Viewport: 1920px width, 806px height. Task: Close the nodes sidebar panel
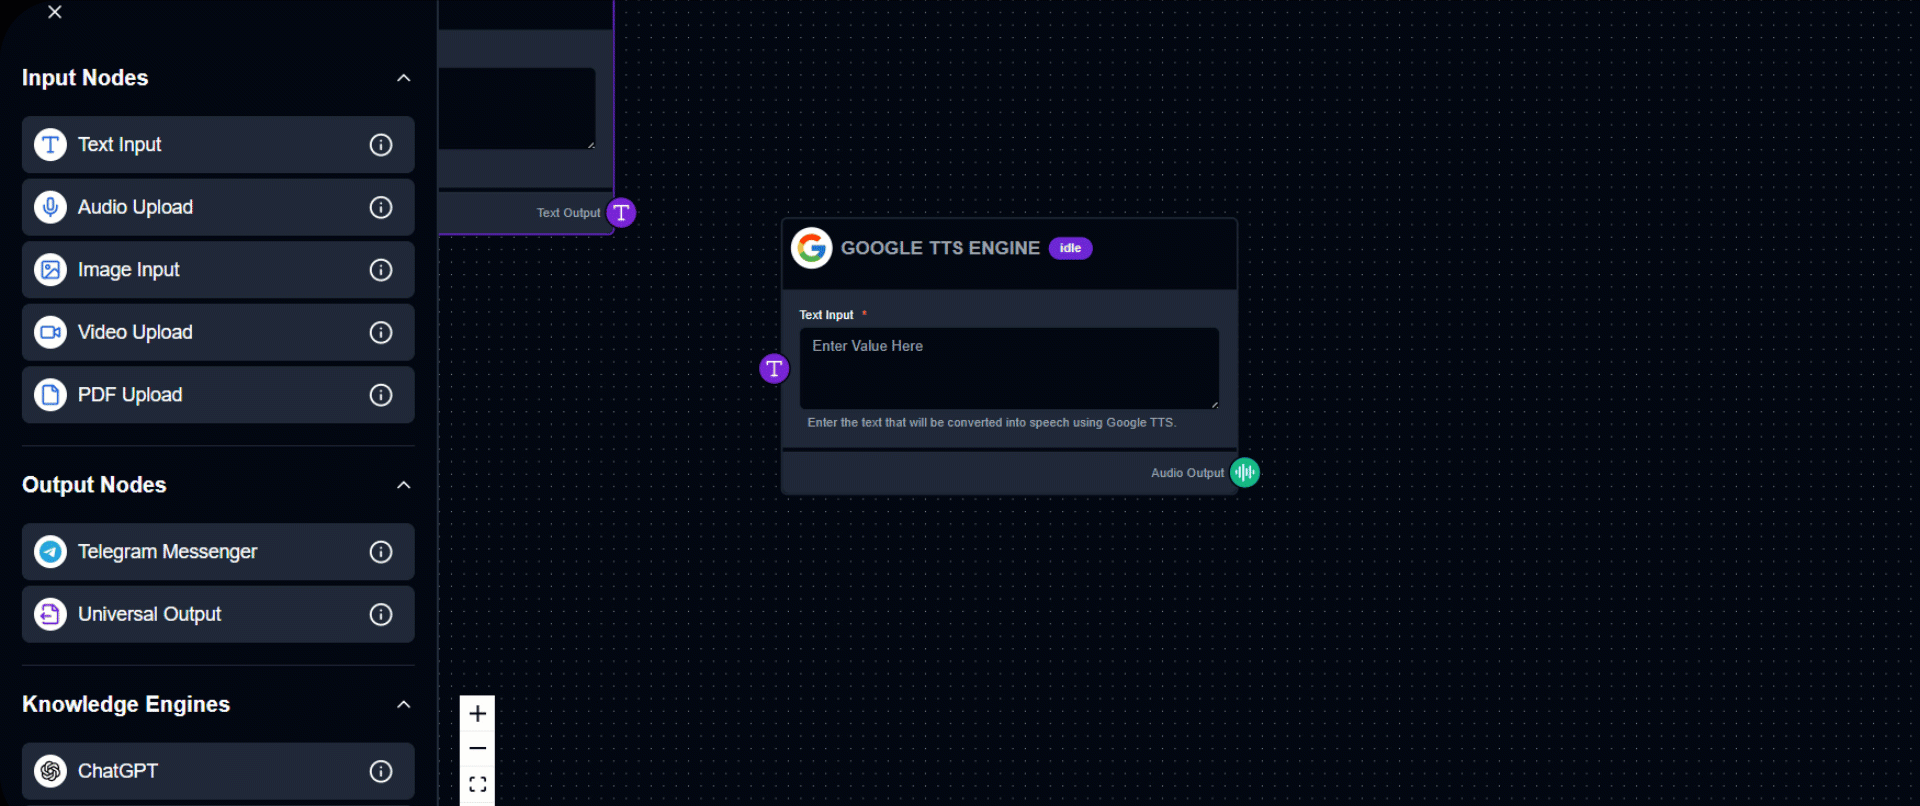55,12
